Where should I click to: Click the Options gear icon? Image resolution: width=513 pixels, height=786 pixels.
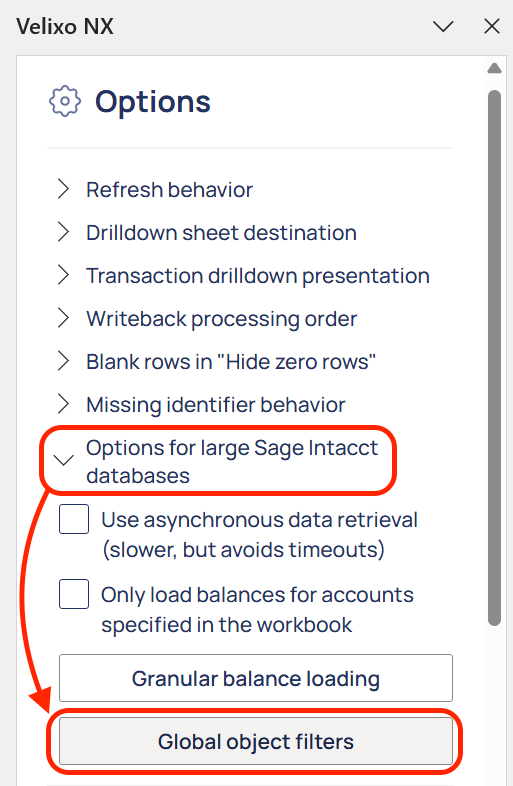(65, 101)
